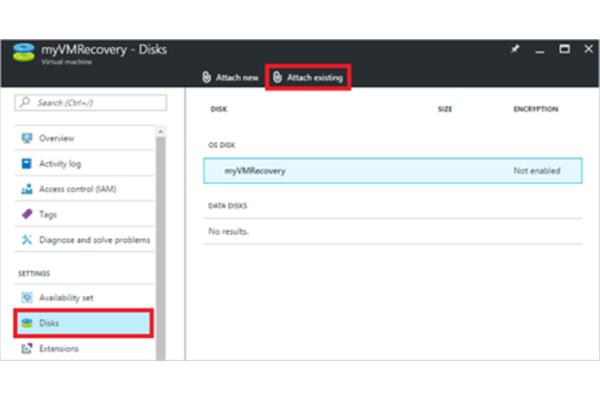Click the SETTINGS section heading
The width and height of the screenshot is (600, 400).
pos(34,273)
